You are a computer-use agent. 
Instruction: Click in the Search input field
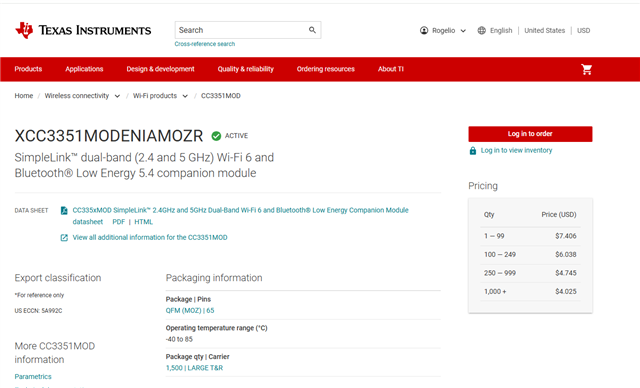pyautogui.click(x=242, y=30)
